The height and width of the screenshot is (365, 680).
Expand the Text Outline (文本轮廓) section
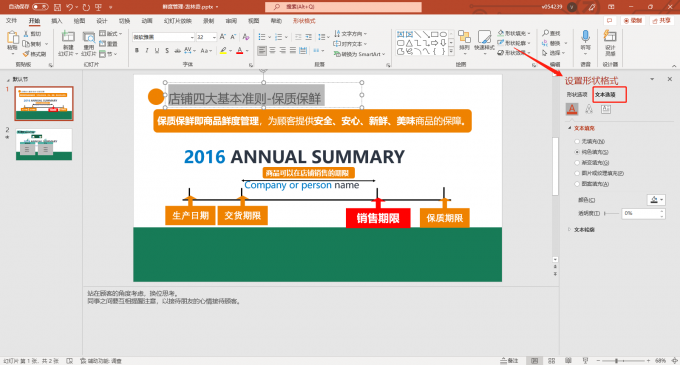point(582,230)
